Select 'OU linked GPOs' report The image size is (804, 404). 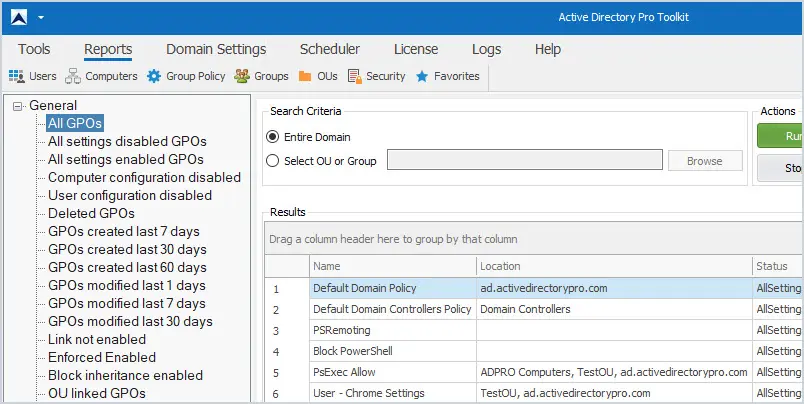tap(97, 393)
